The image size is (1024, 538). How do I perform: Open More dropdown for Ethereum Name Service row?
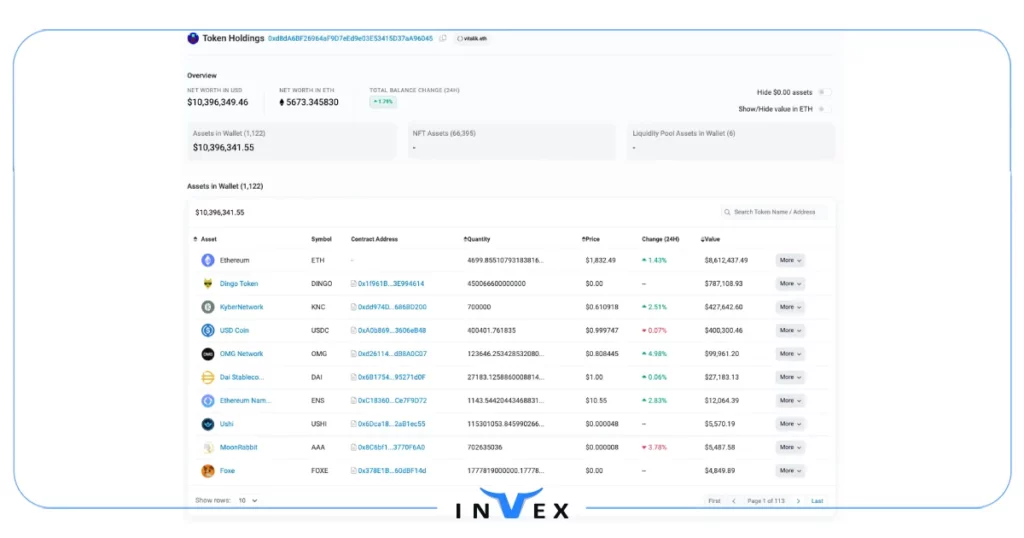[790, 401]
